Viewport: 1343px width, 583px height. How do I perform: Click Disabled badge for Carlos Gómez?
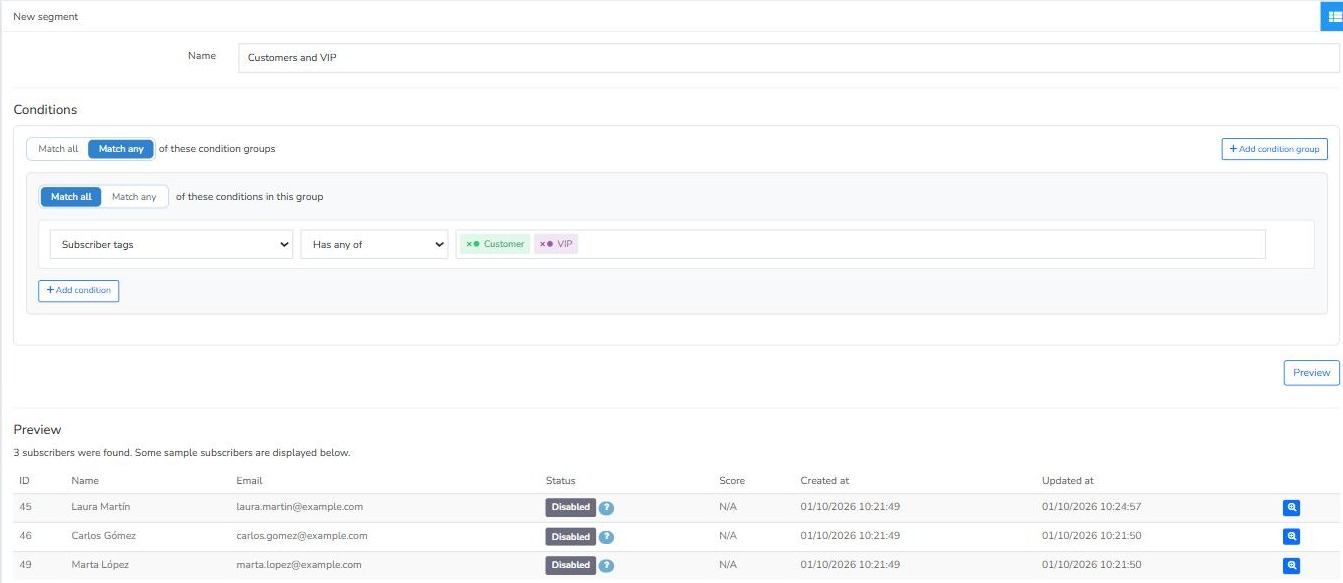pos(570,537)
